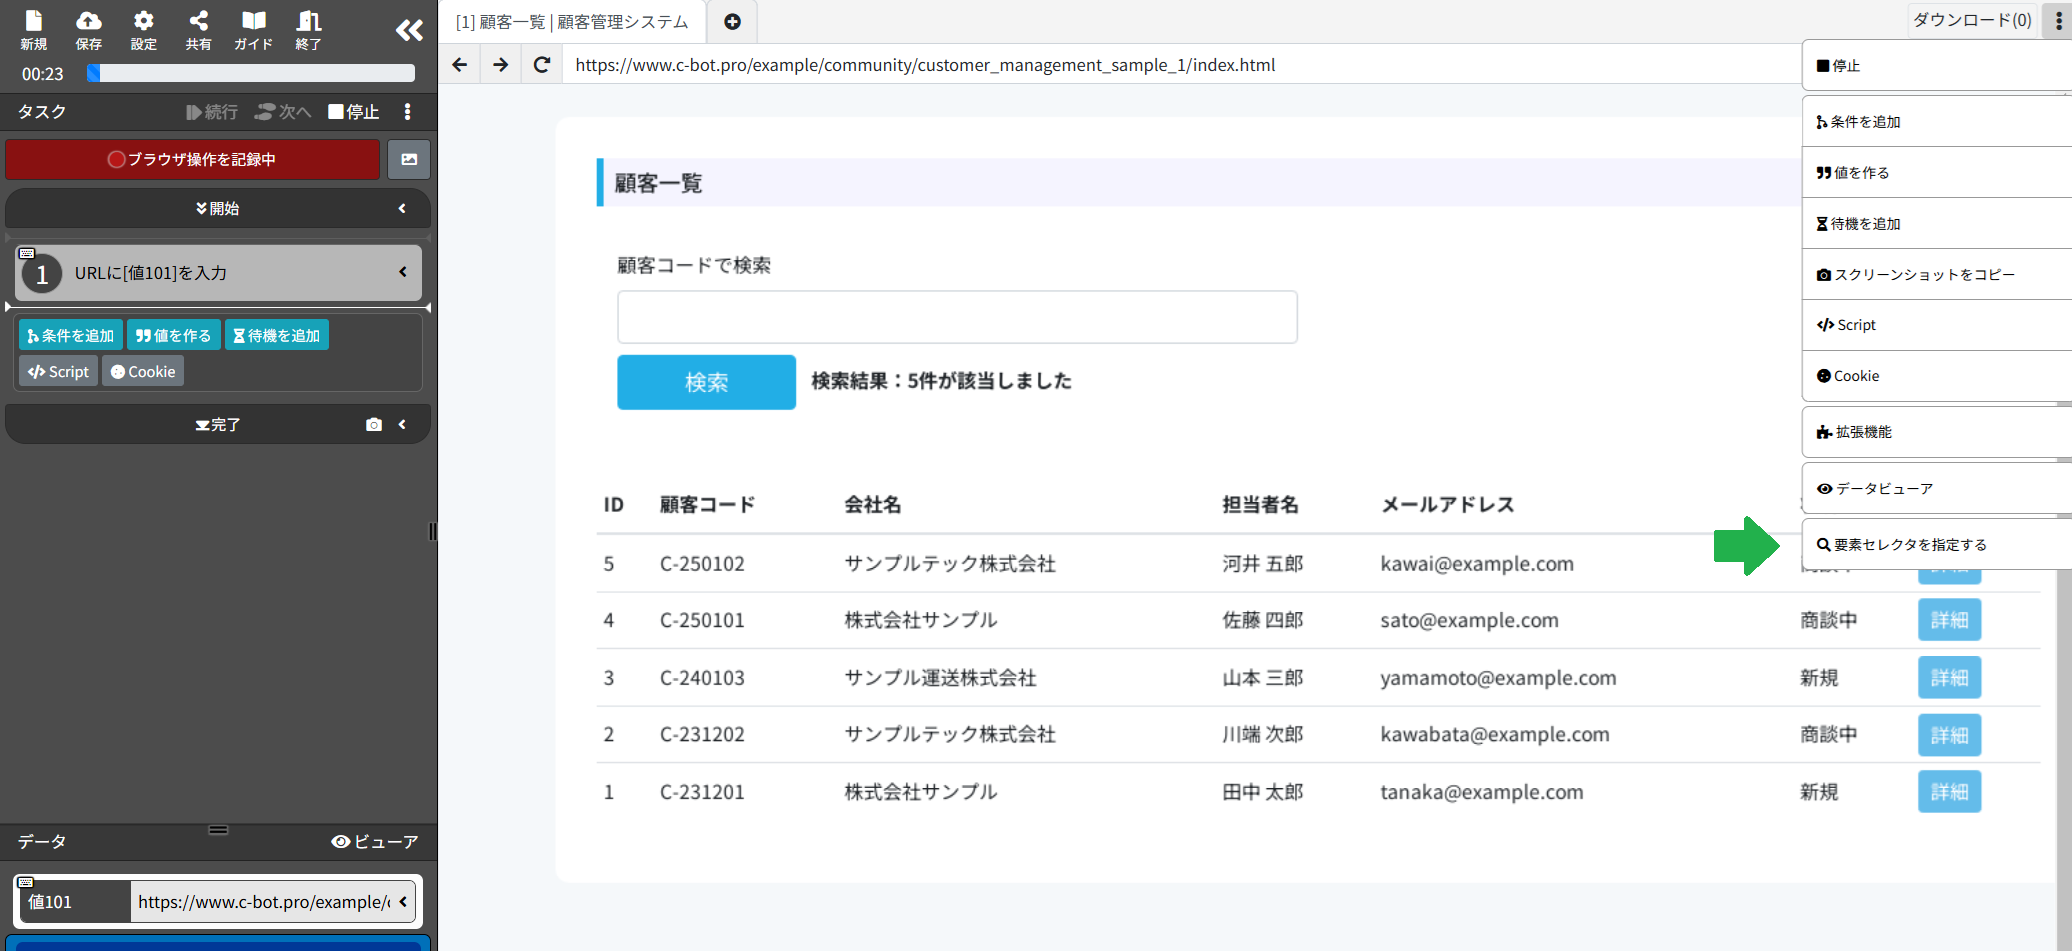Screen dimensions: 2072x951
Task: Expand the 完了 section arrow
Action: pos(402,425)
